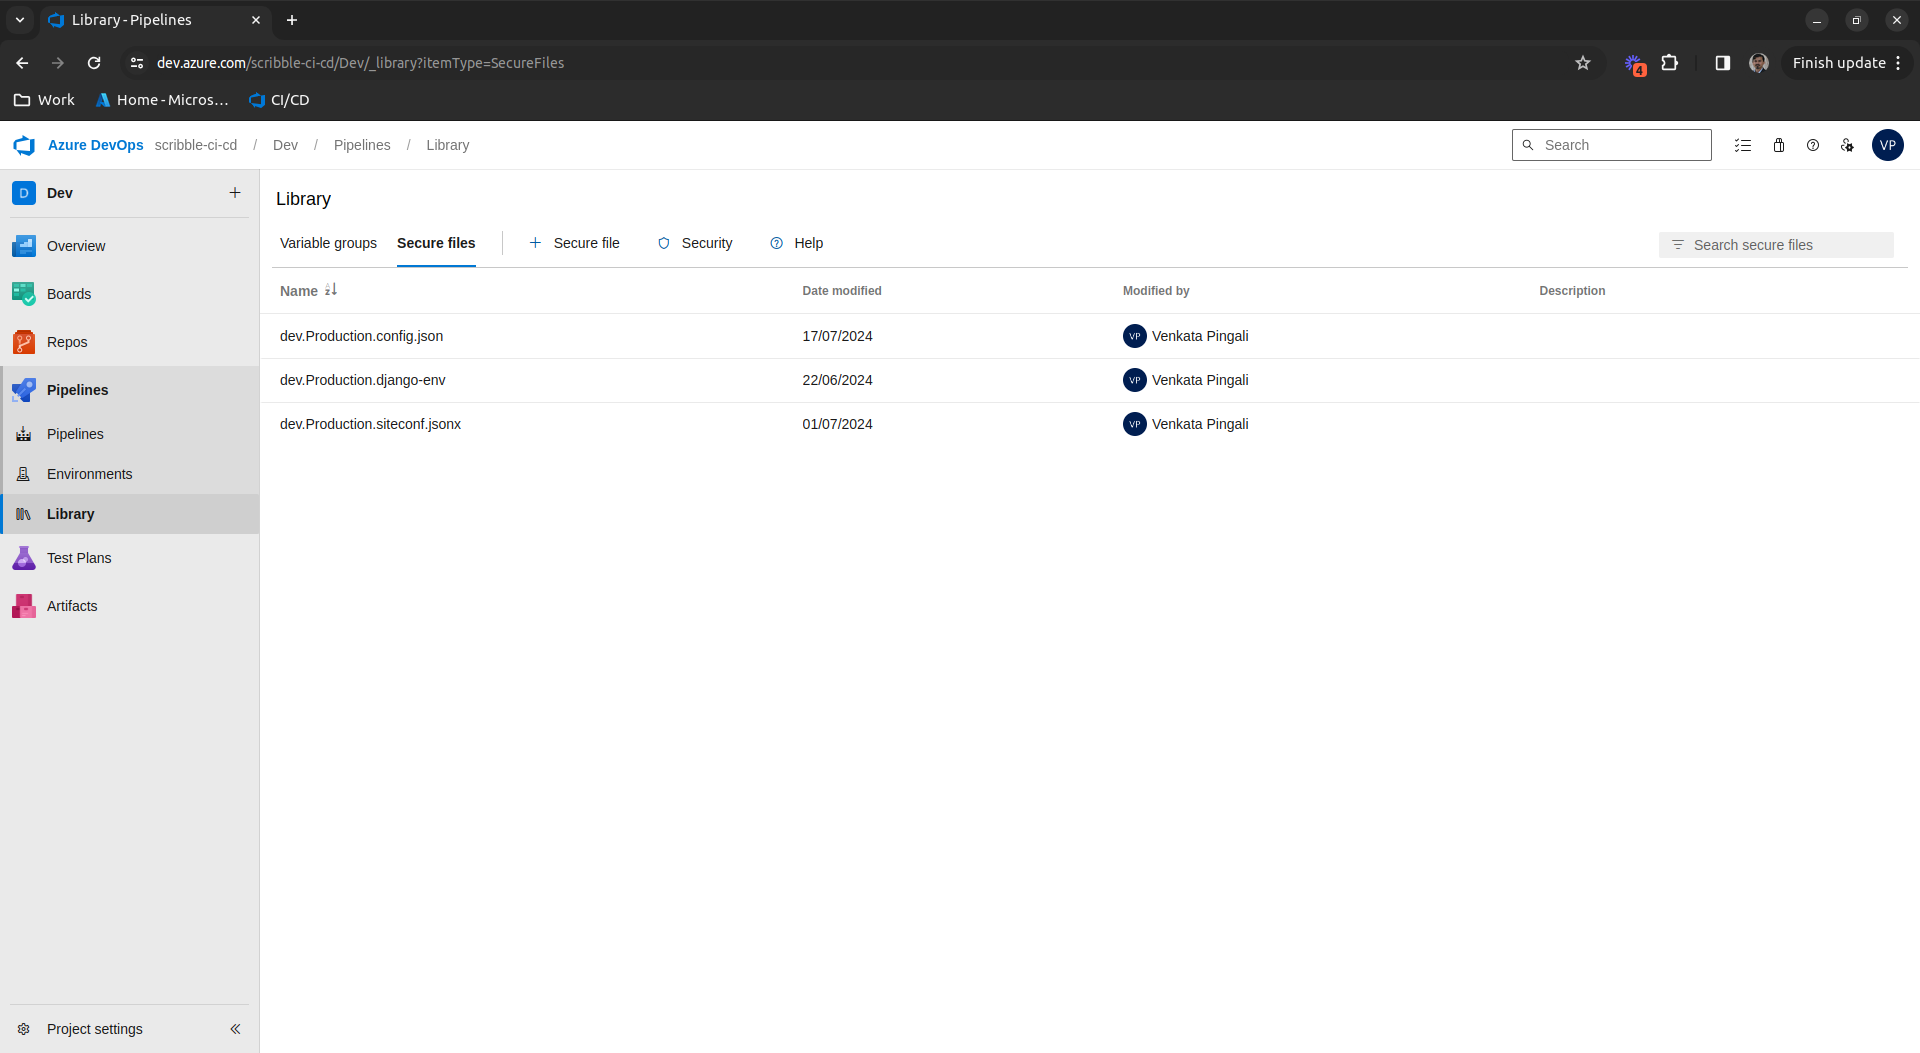Select the Secure files tab
The height and width of the screenshot is (1053, 1920).
pos(436,243)
